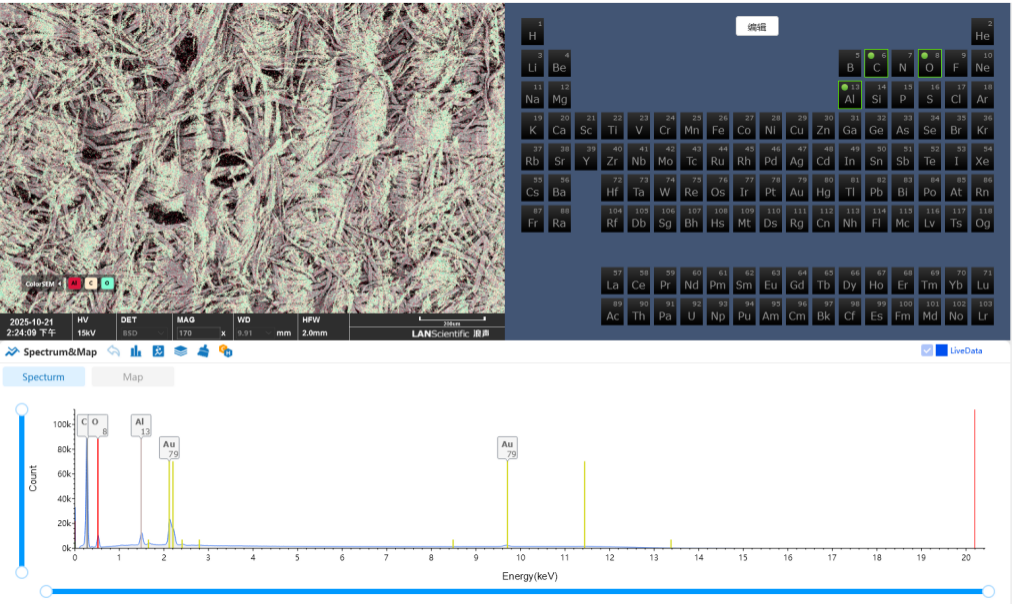This screenshot has width=1012, height=605.
Task: Select the Specturm tab
Action: [44, 377]
